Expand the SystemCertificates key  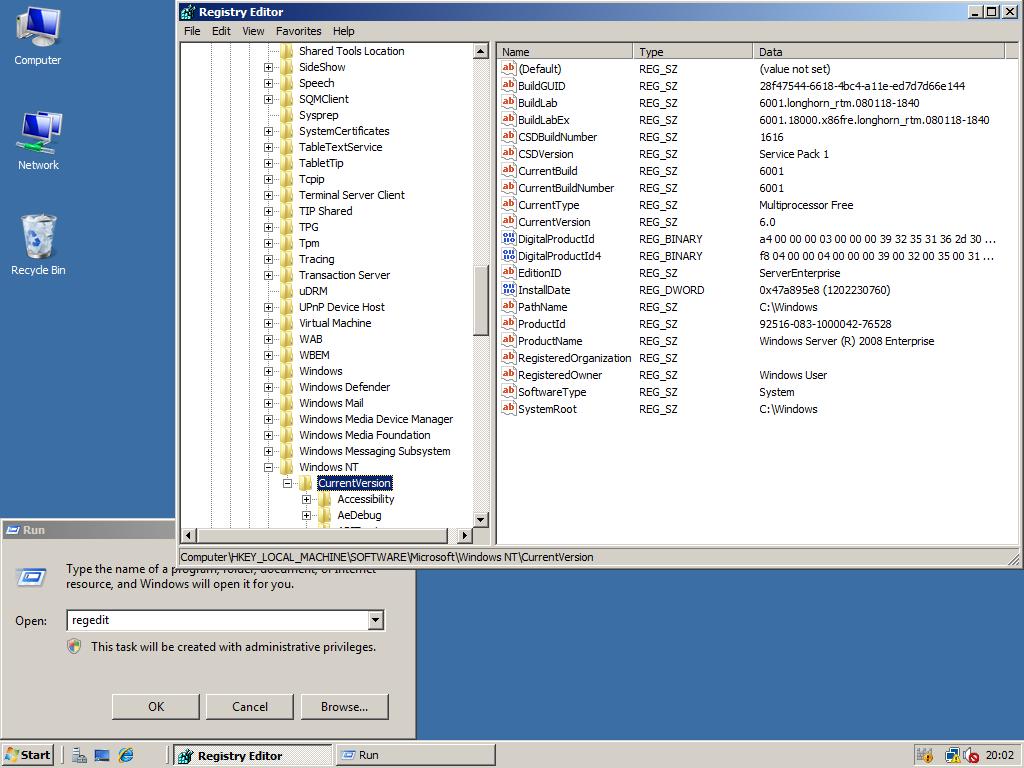coord(268,131)
